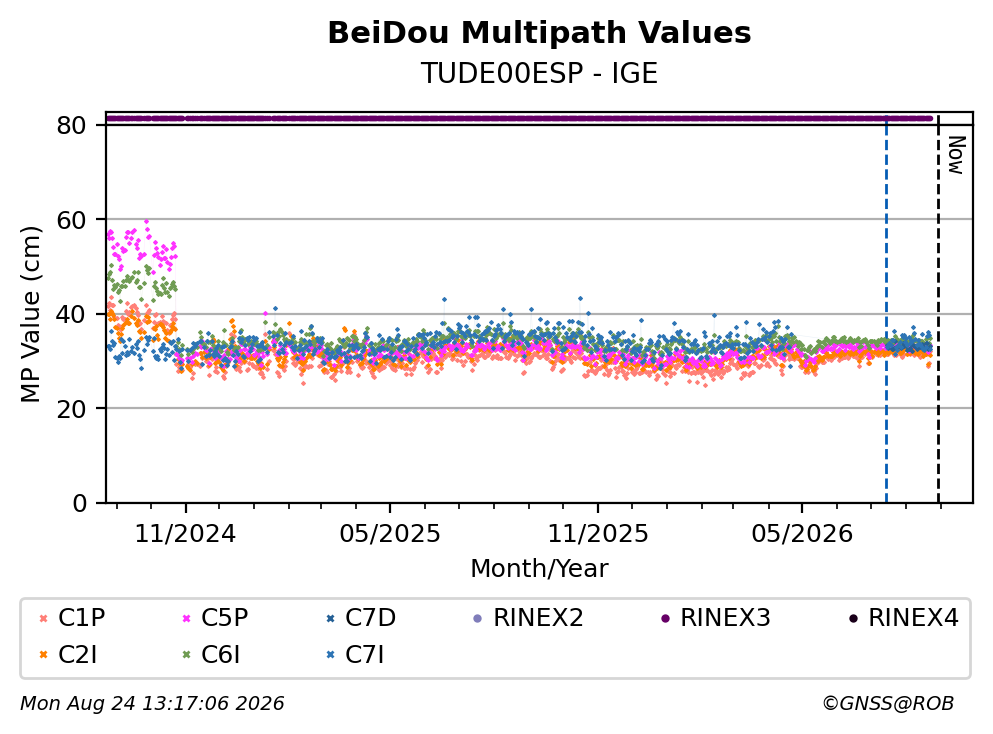The height and width of the screenshot is (734, 993).
Task: Click the purple RINEX3 availability band
Action: (520, 118)
